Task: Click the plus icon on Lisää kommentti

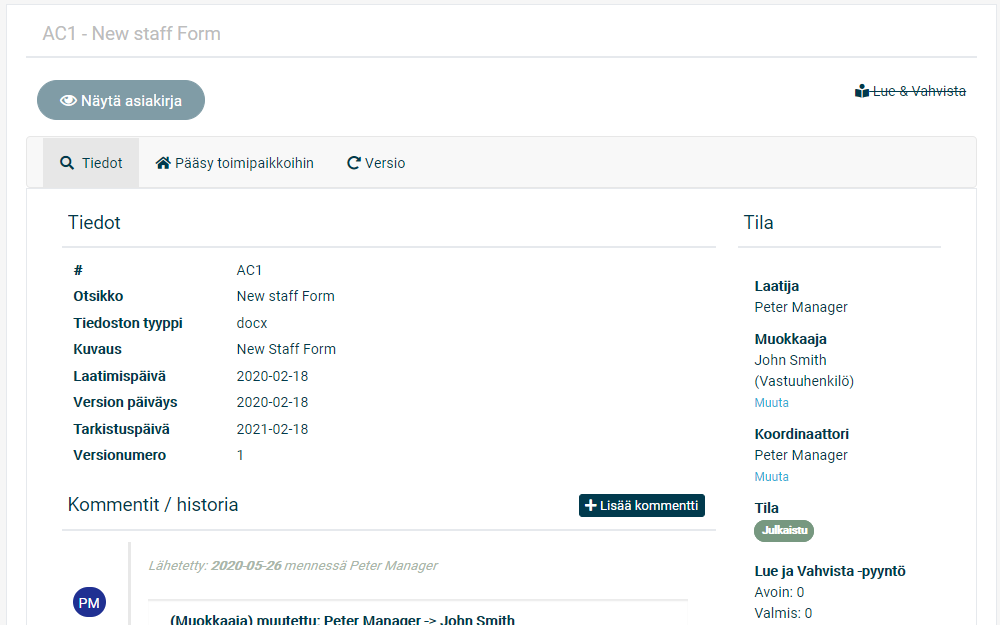Action: point(591,505)
